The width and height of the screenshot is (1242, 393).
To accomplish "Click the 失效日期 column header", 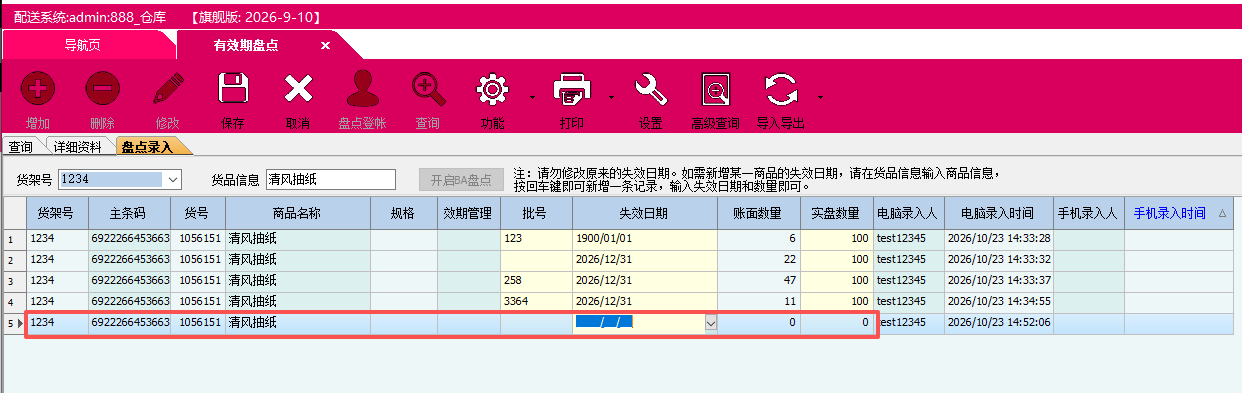I will tap(644, 213).
